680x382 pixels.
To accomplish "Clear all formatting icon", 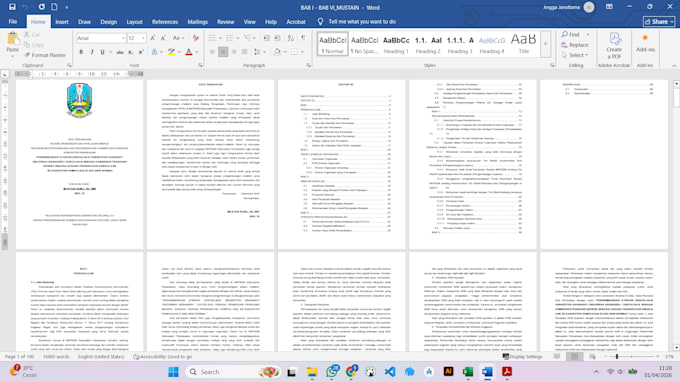I will click(196, 38).
